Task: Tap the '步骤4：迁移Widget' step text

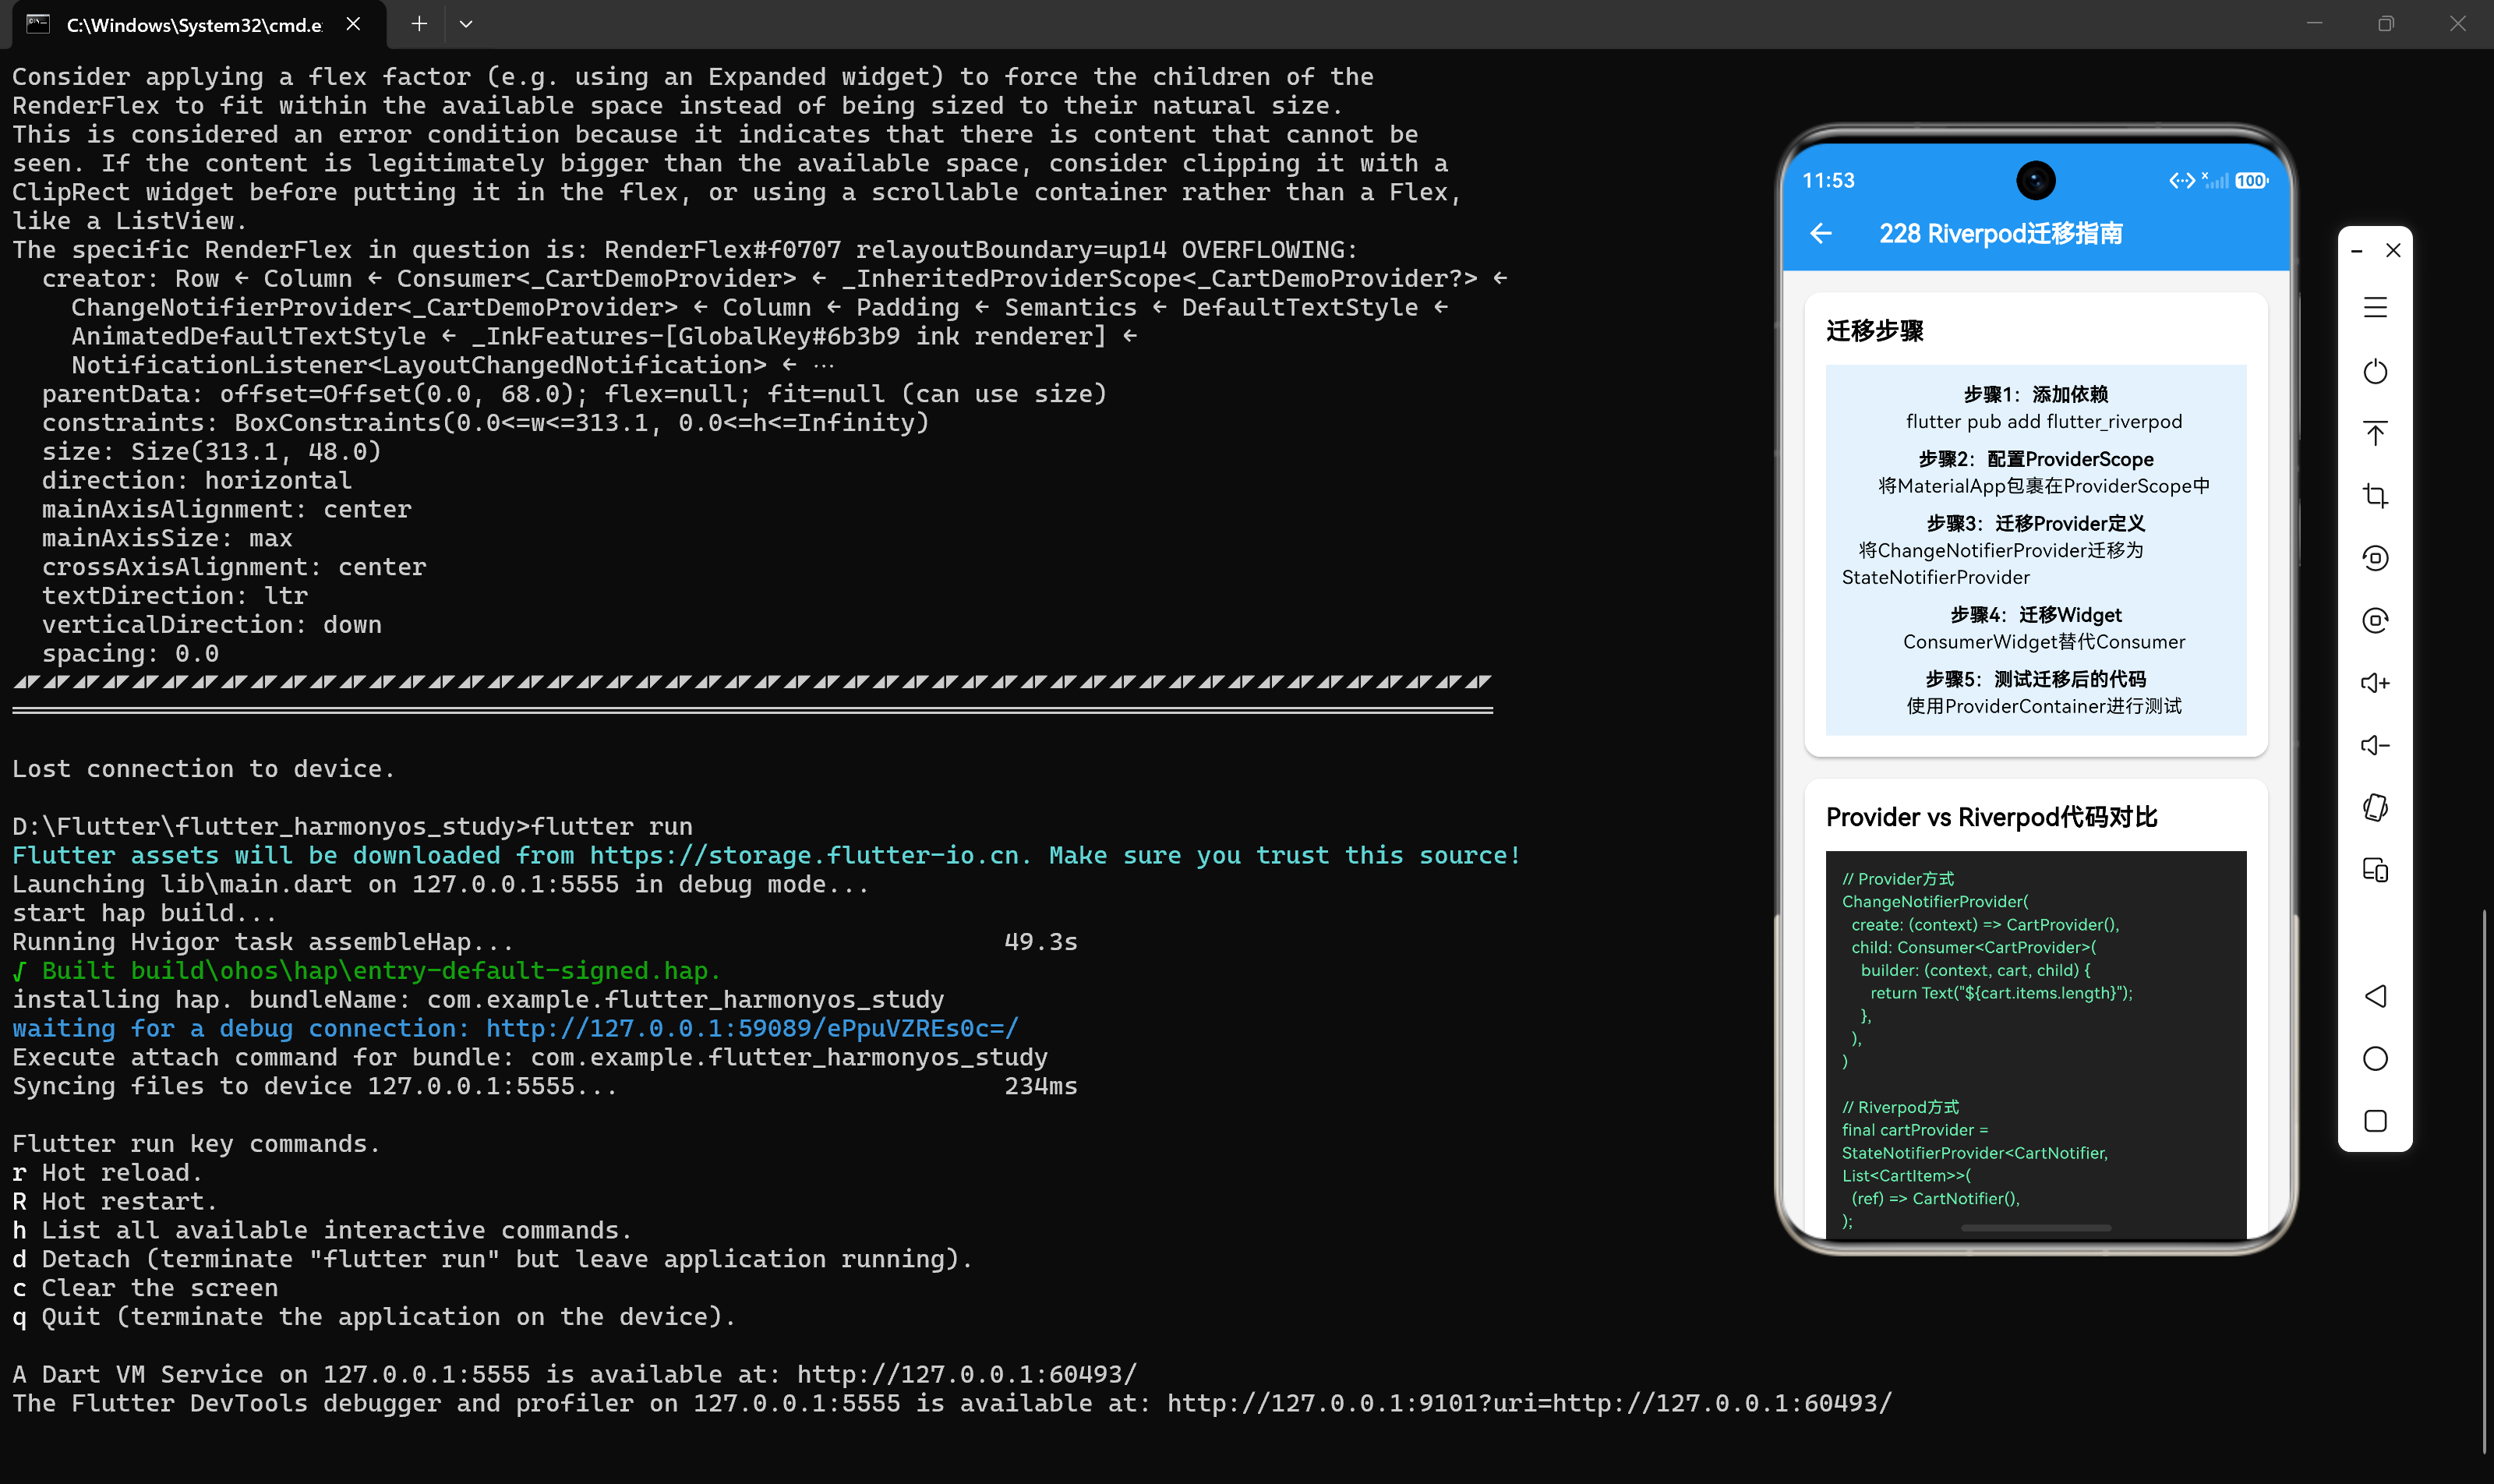Action: pyautogui.click(x=2036, y=615)
